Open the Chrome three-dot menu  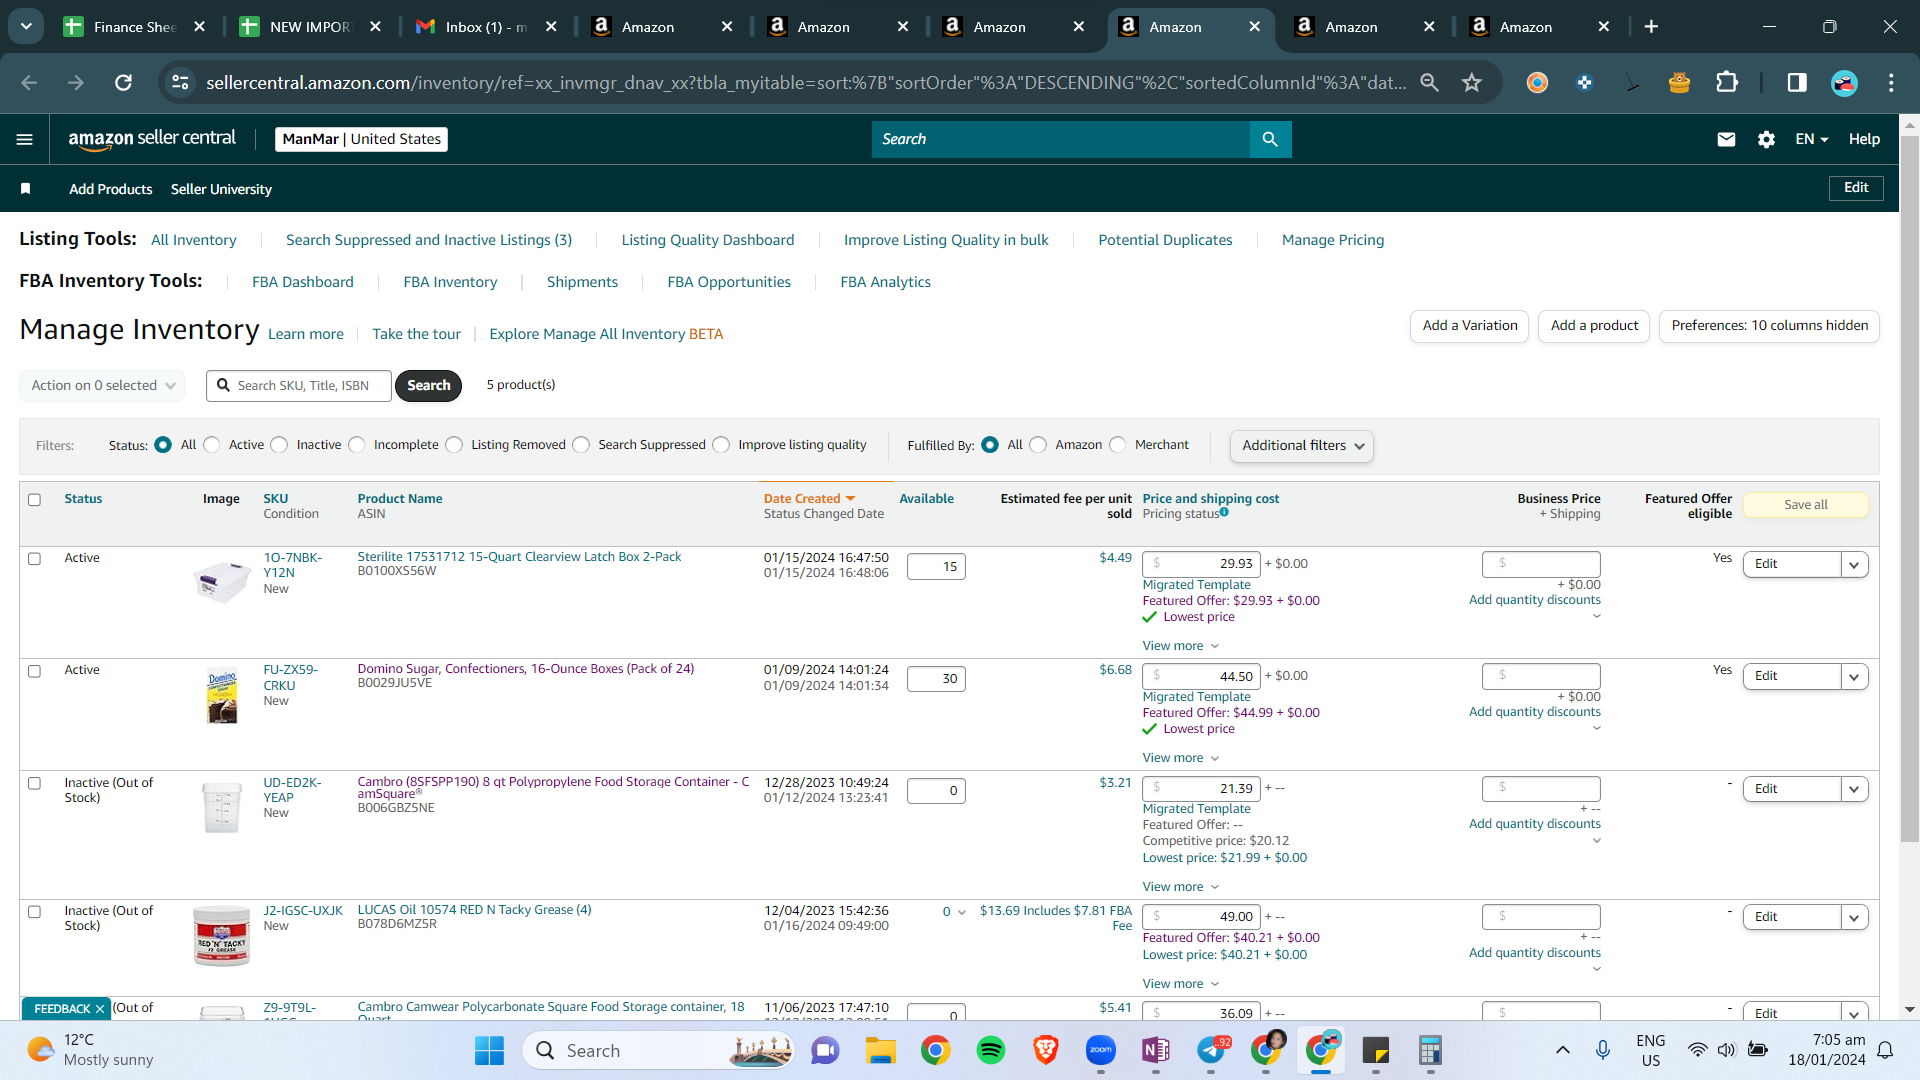point(1891,82)
